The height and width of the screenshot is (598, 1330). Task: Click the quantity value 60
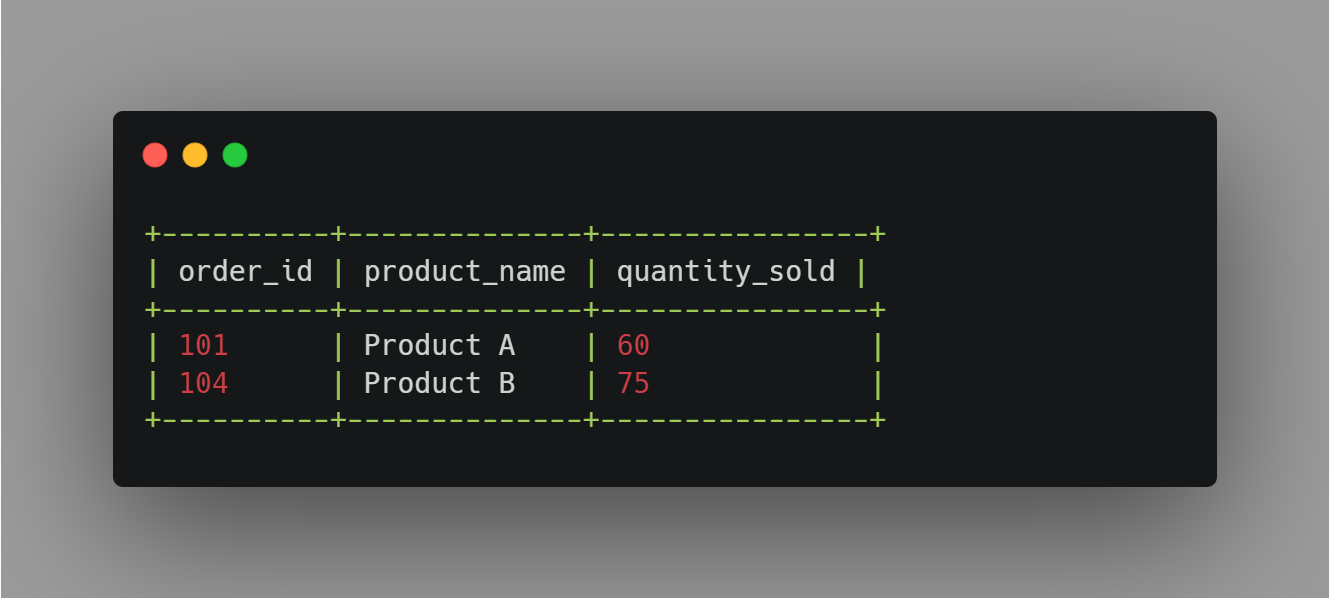tap(633, 346)
